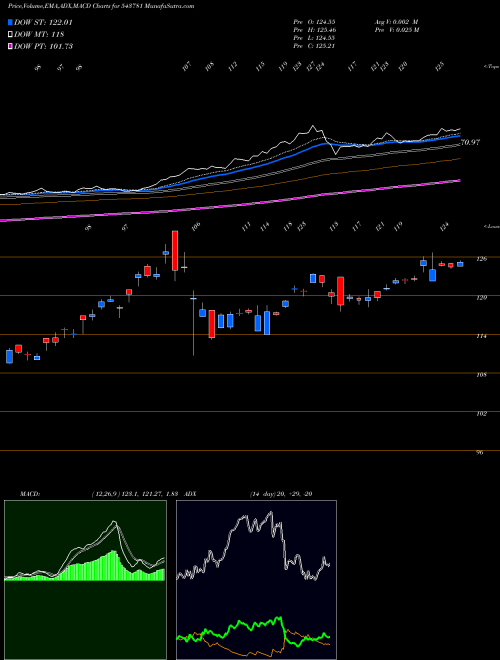Click the 'Pre H: 125.46' value
This screenshot has height=660, width=500.
coord(314,30)
